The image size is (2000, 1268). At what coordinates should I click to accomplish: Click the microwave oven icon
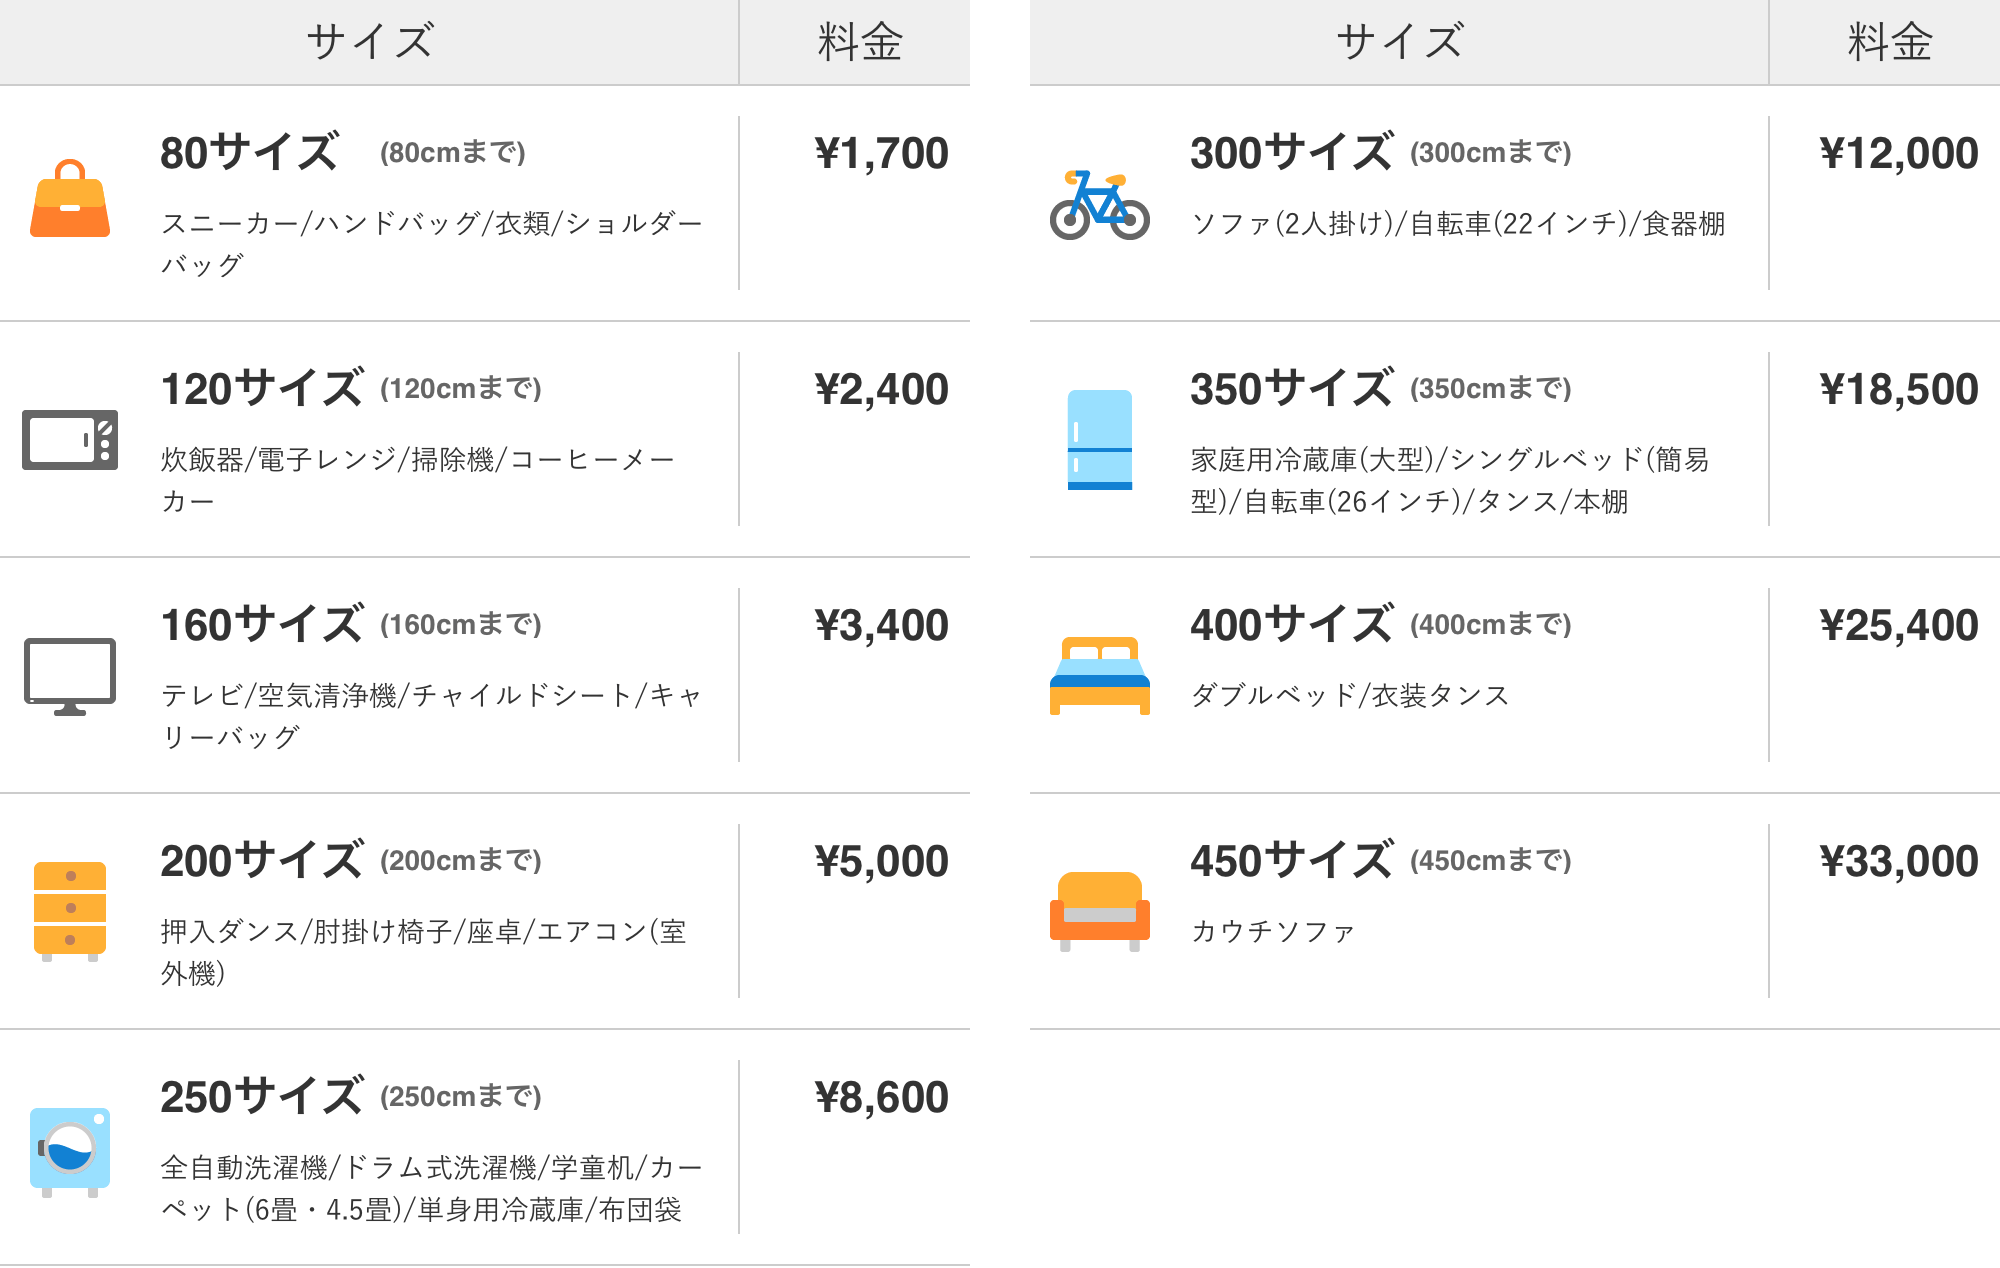pos(70,439)
